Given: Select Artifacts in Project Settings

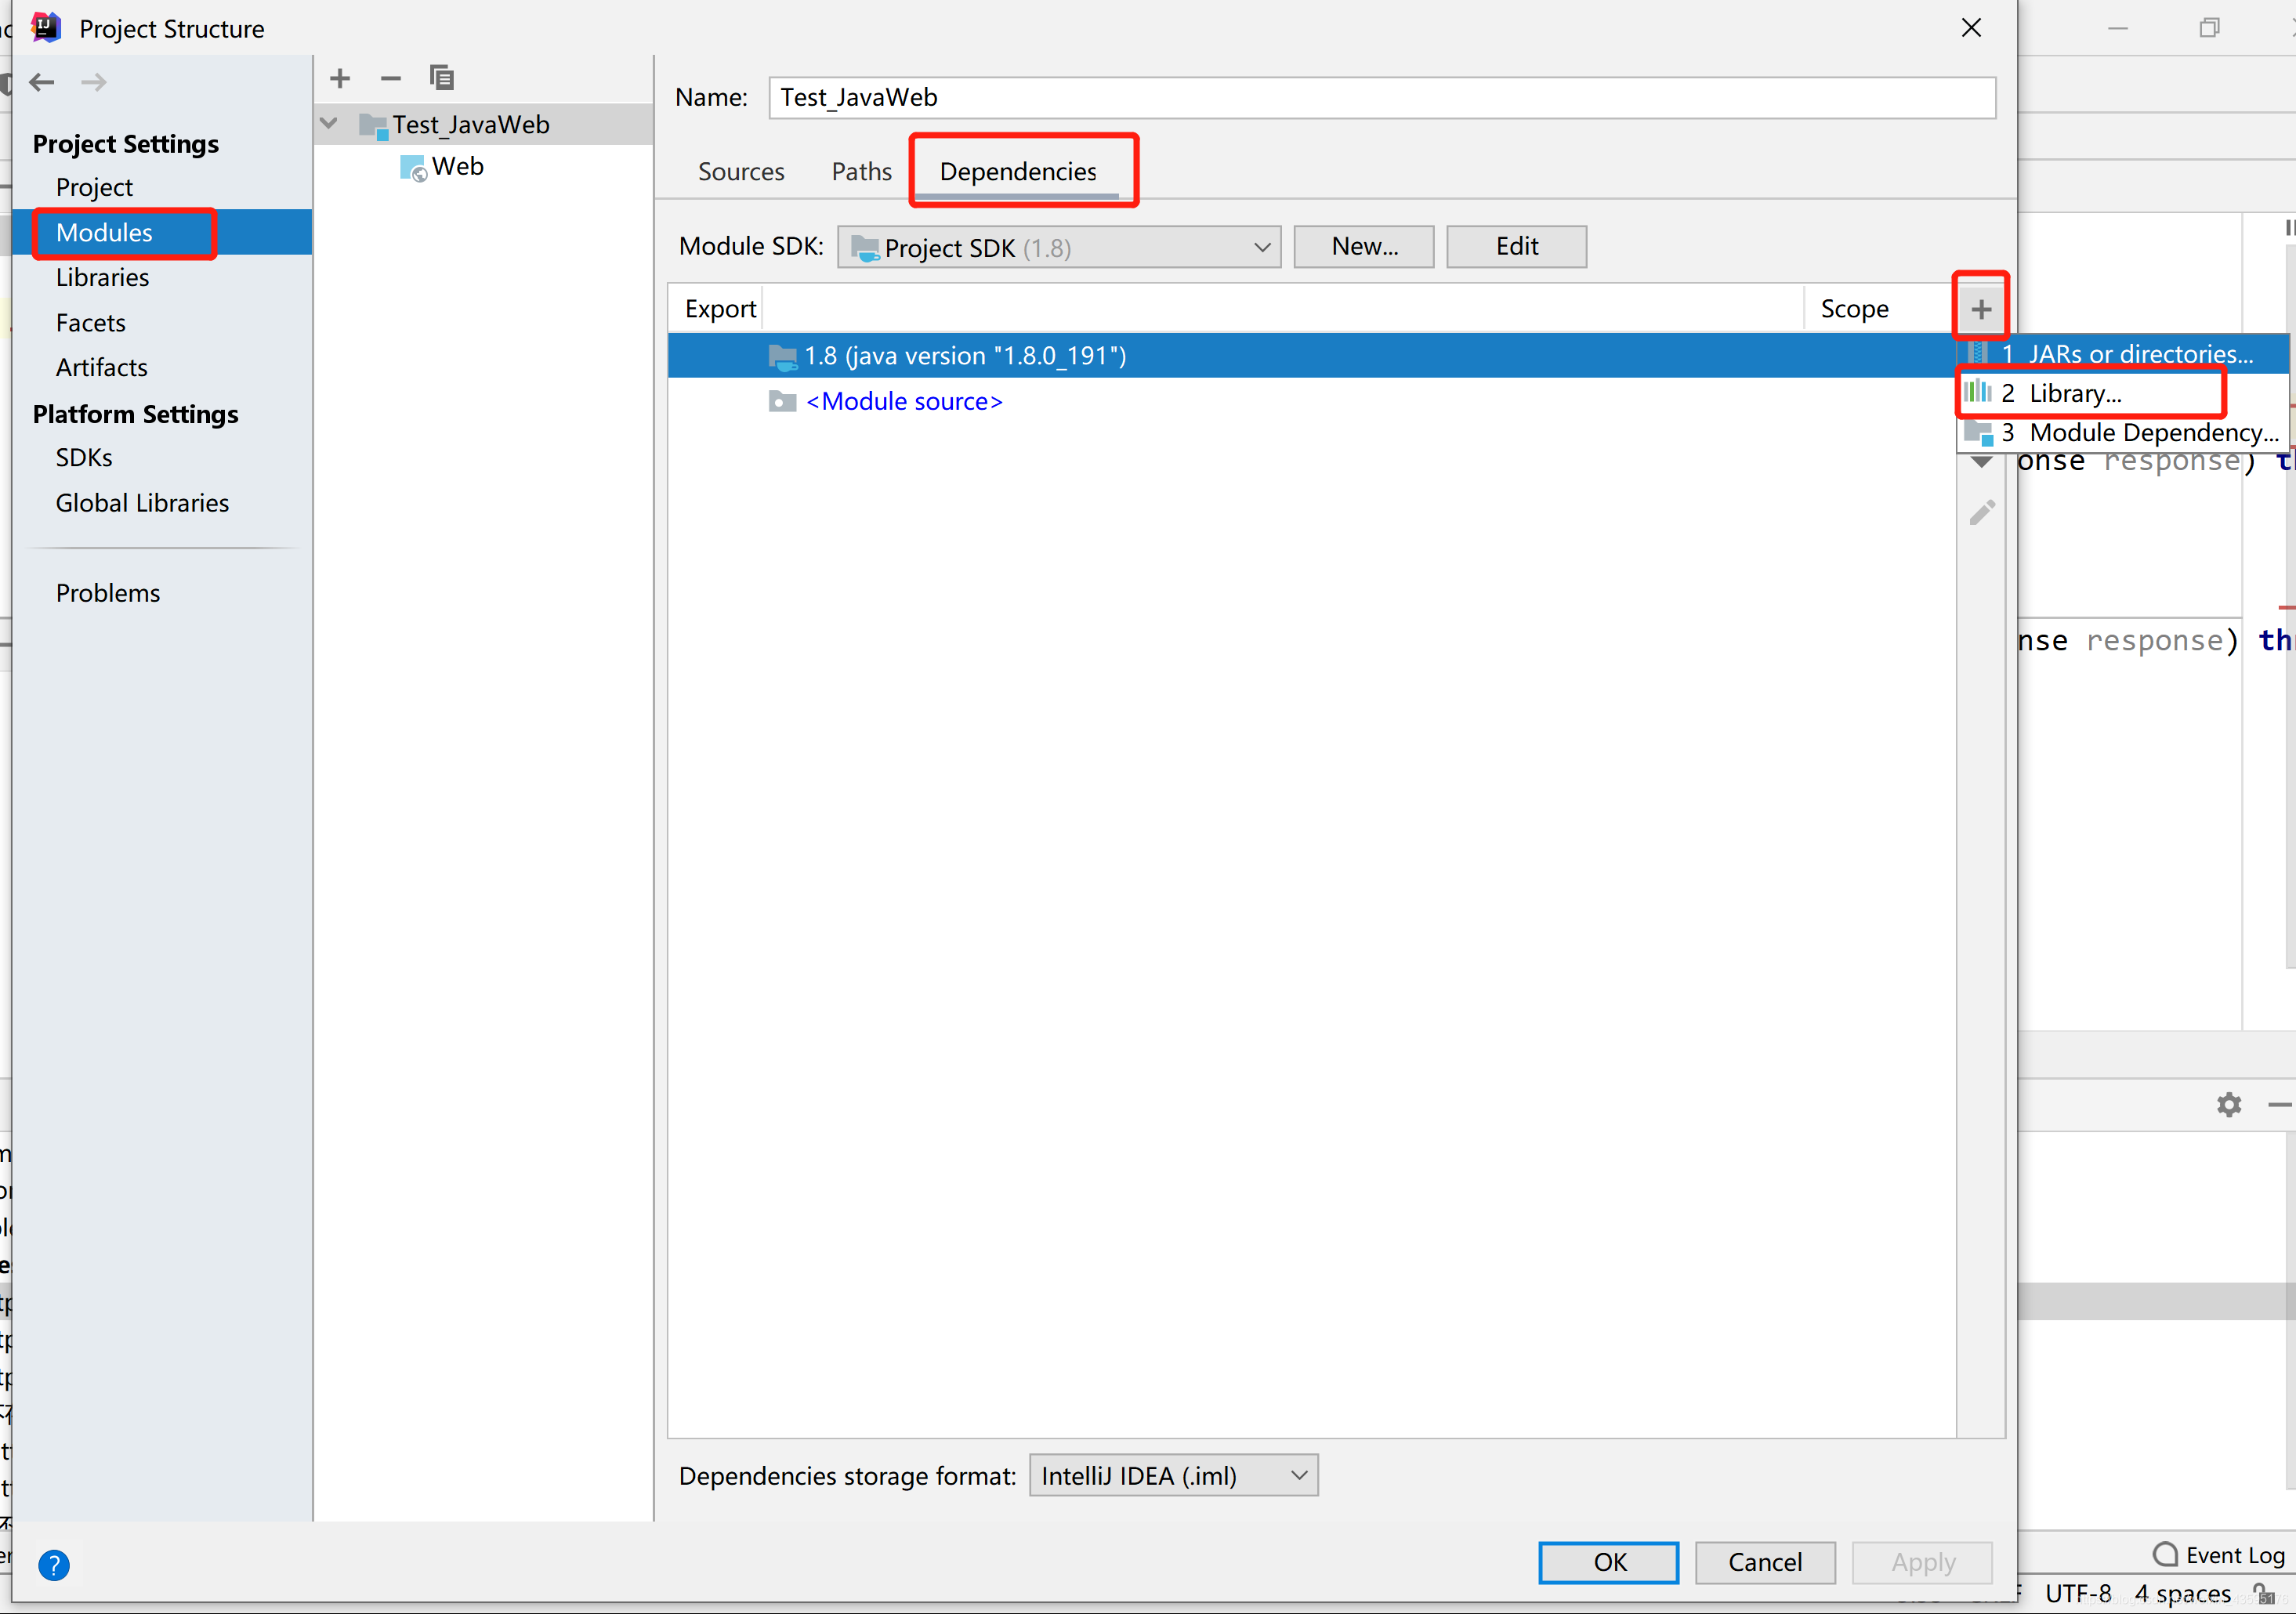Looking at the screenshot, I should 101,367.
